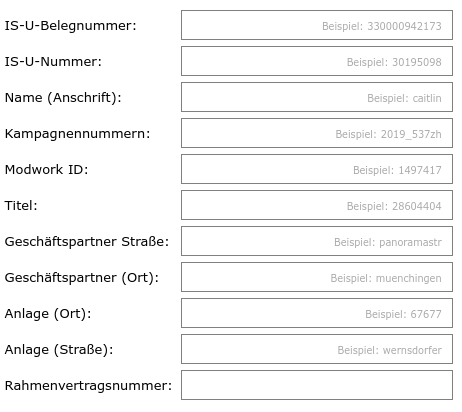Click the Titel text field

point(317,205)
